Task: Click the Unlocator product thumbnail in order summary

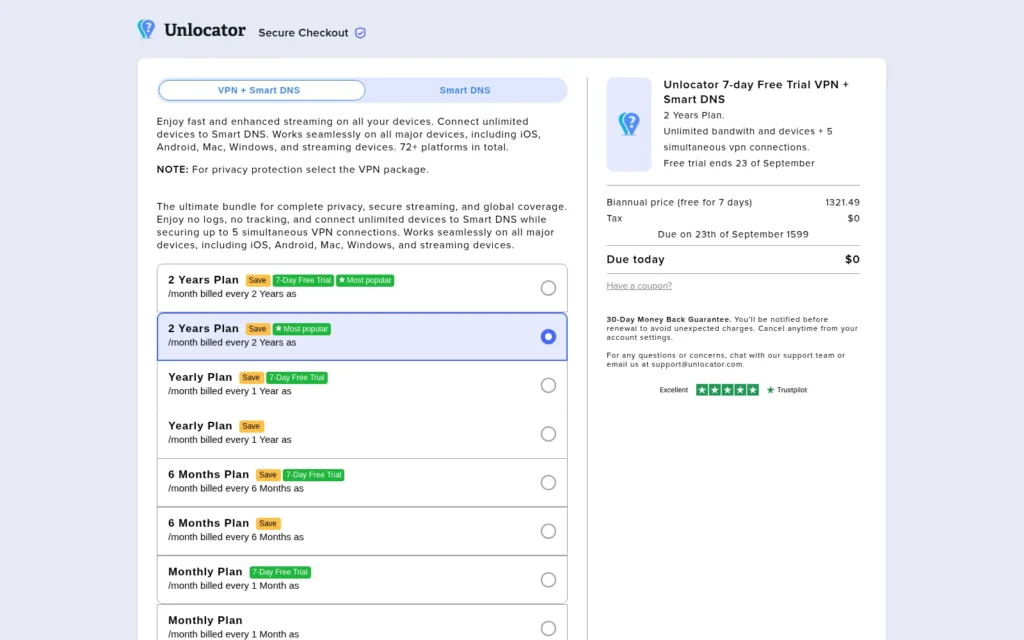Action: pyautogui.click(x=629, y=124)
